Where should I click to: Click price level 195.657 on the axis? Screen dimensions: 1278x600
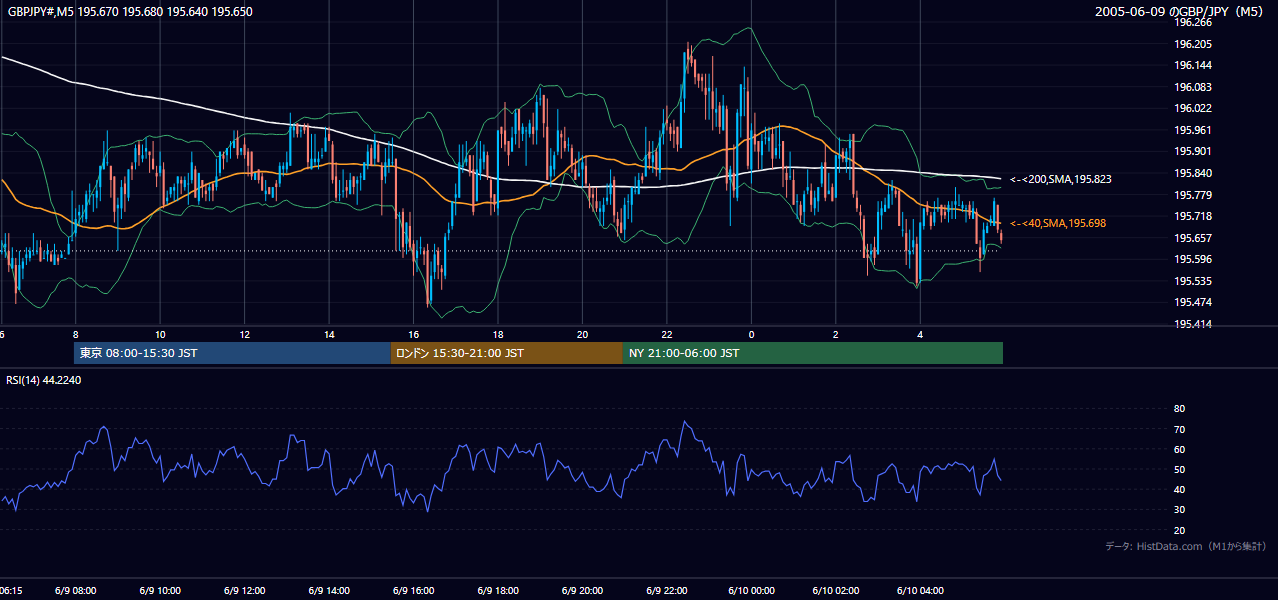click(x=1193, y=238)
